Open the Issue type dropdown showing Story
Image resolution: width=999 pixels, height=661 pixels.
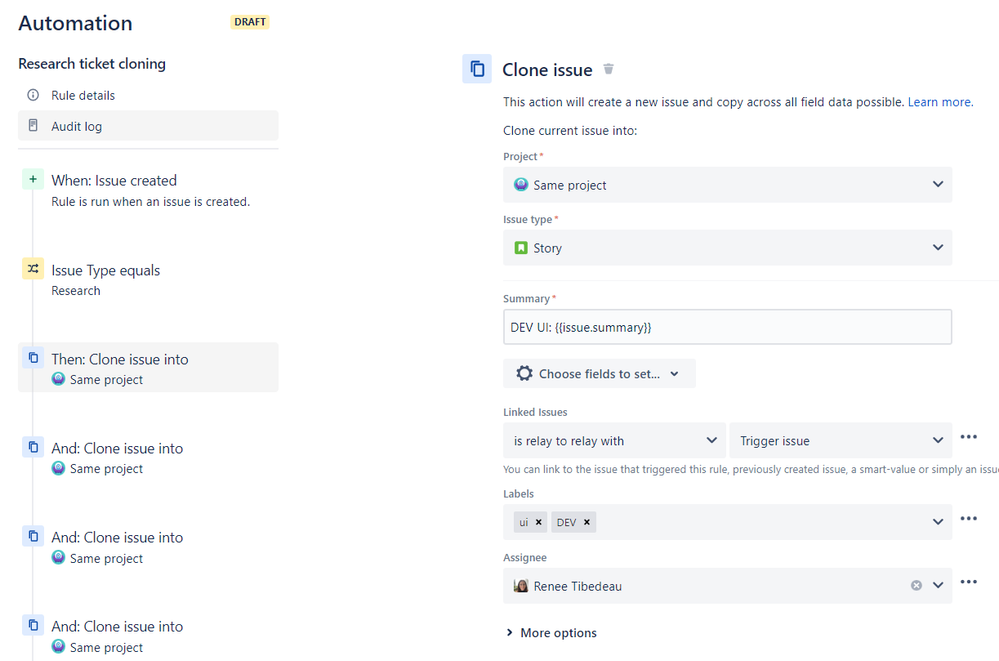728,247
